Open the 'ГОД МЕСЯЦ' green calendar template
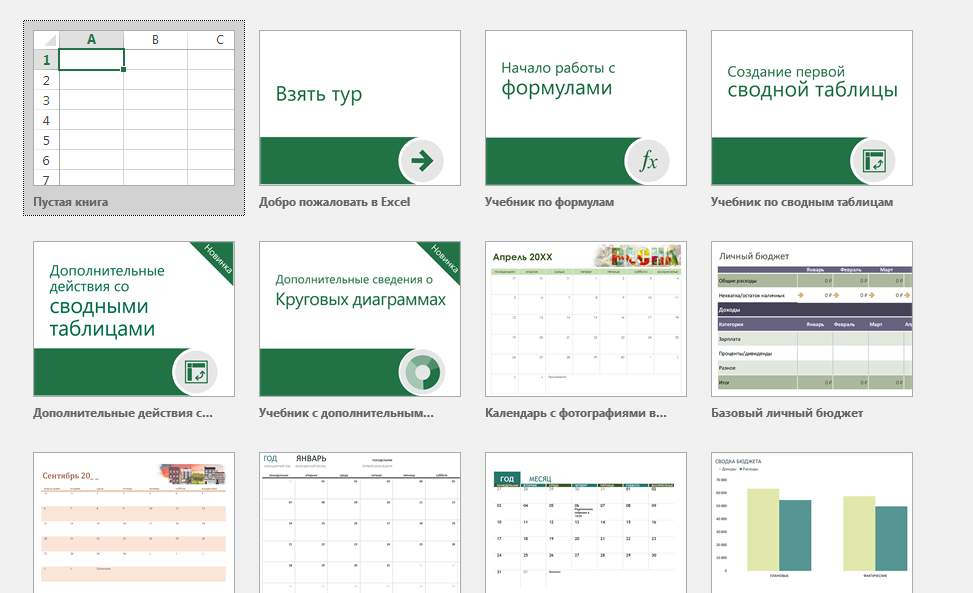The height and width of the screenshot is (593, 973). click(x=586, y=522)
